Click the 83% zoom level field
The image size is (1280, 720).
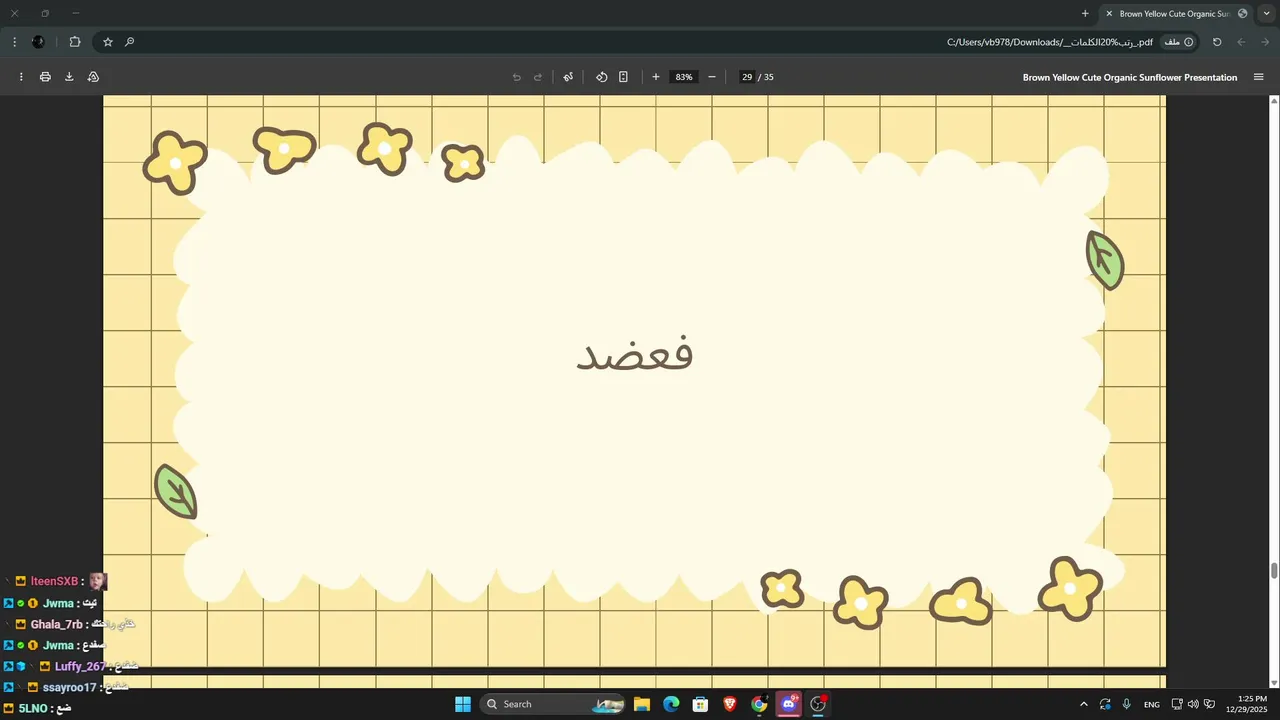point(684,77)
